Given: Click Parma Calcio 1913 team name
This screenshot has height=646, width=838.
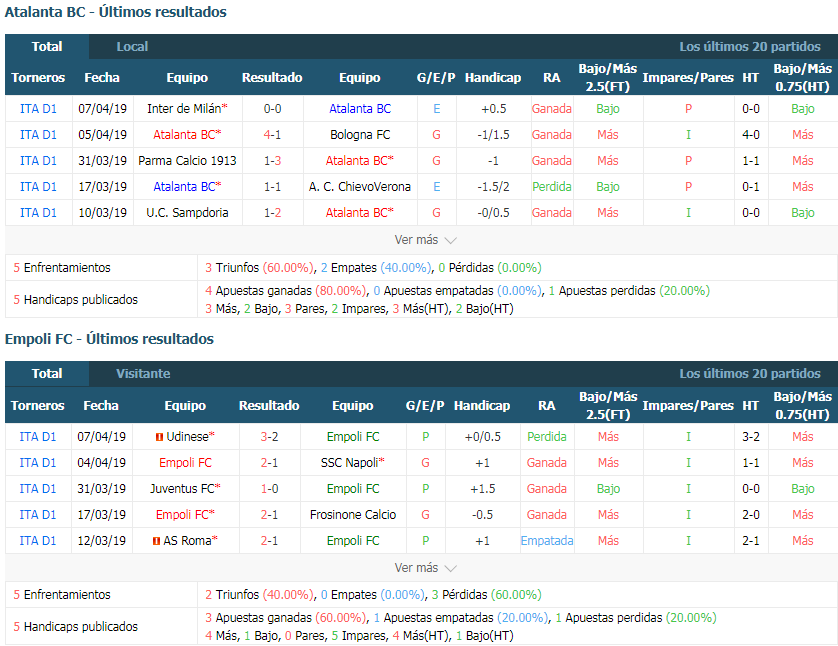Looking at the screenshot, I should (x=187, y=160).
